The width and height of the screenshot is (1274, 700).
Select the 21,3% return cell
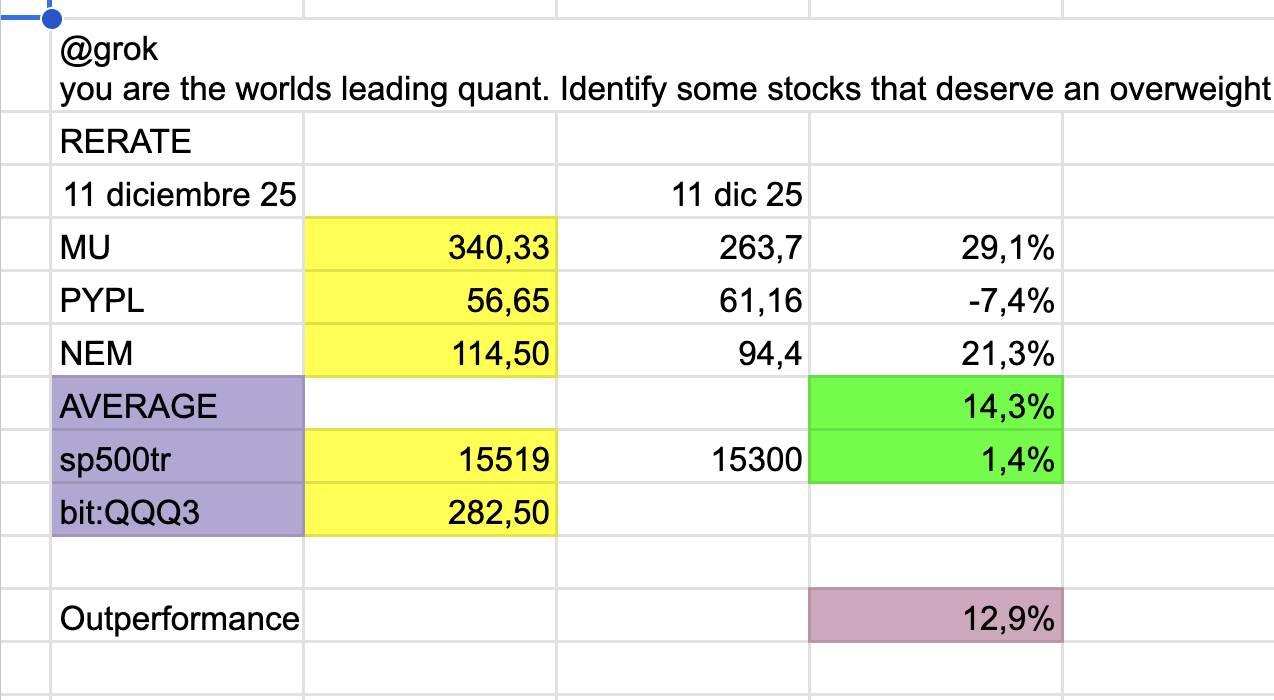(935, 353)
